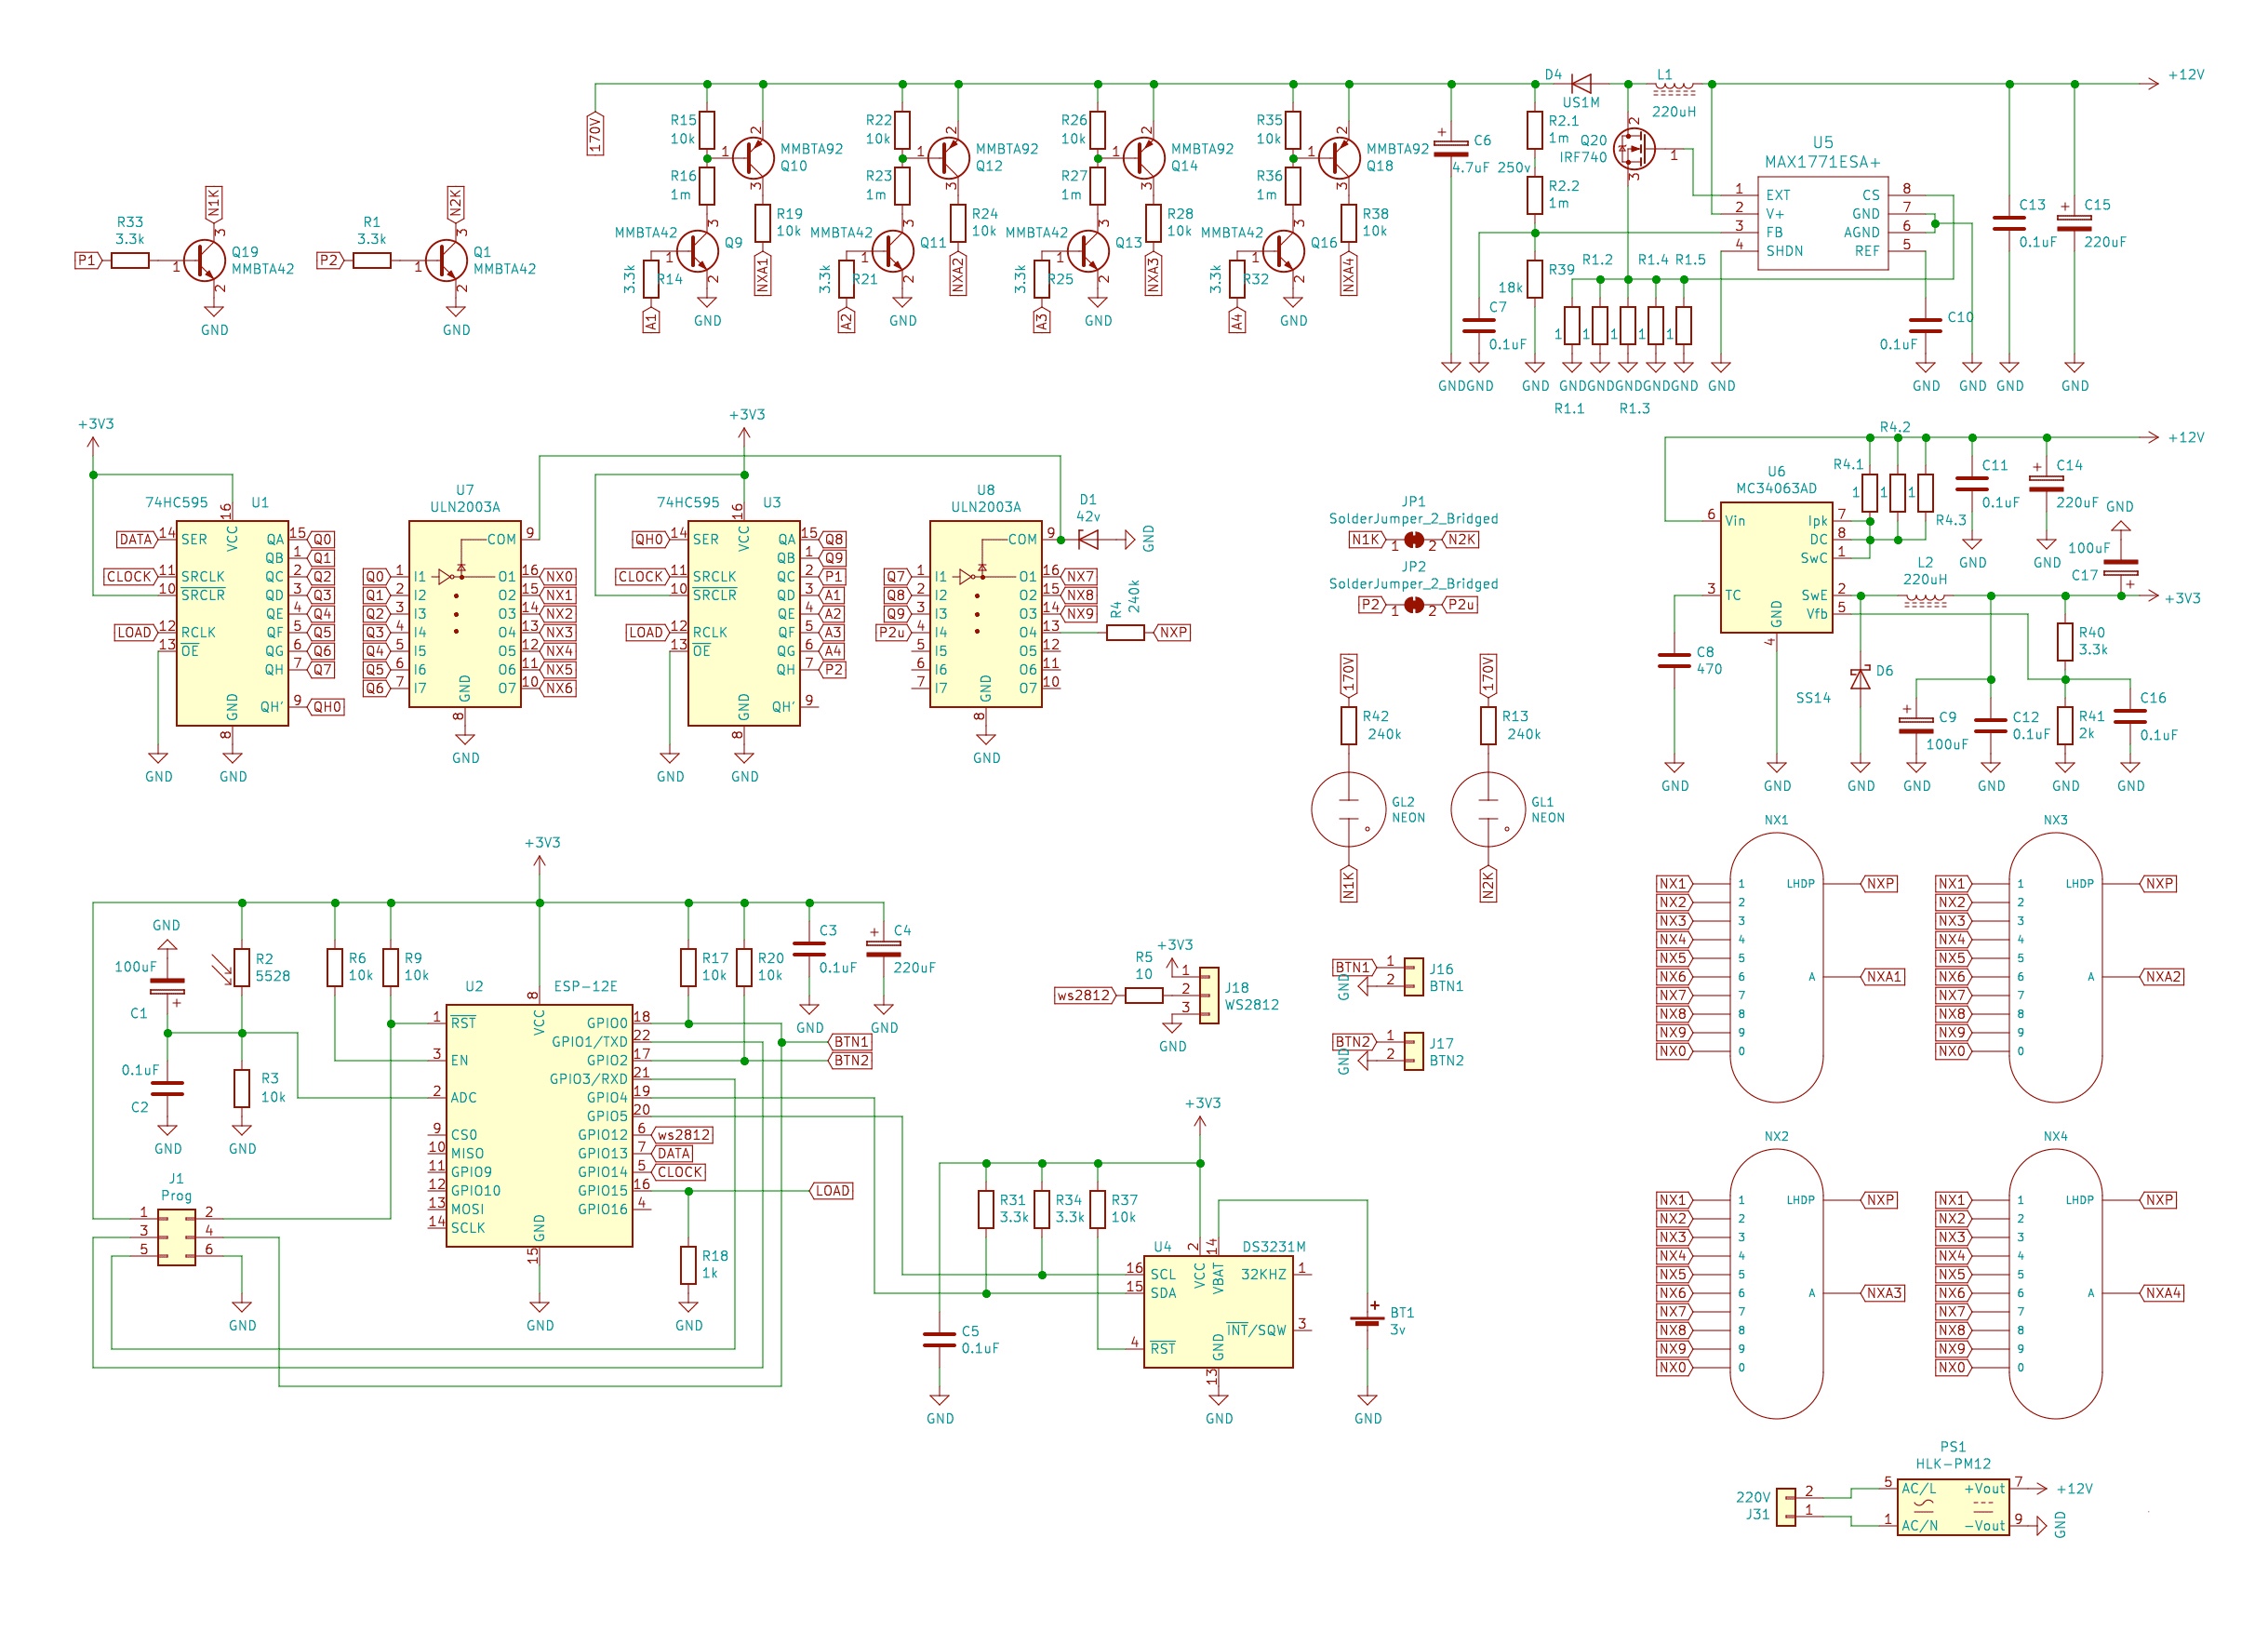Click the R33 3.3k resistor
Viewport: 2268px width, 1631px height.
130,261
